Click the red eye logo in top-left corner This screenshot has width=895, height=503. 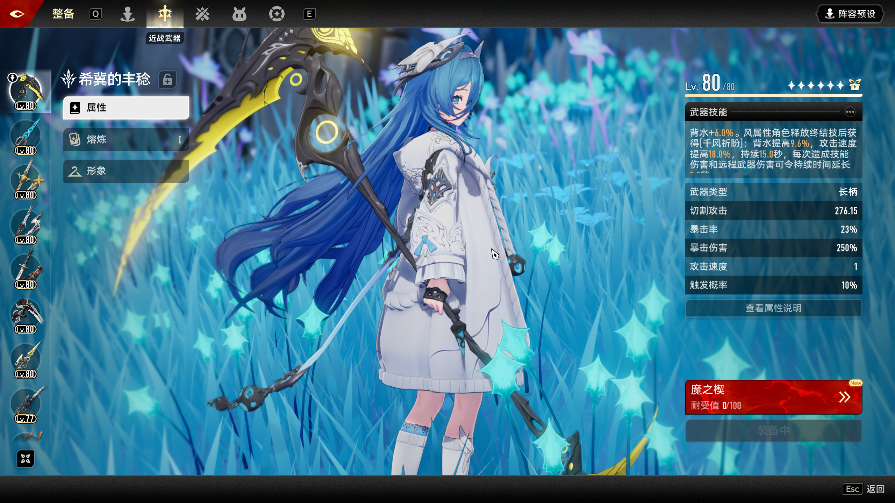point(18,13)
